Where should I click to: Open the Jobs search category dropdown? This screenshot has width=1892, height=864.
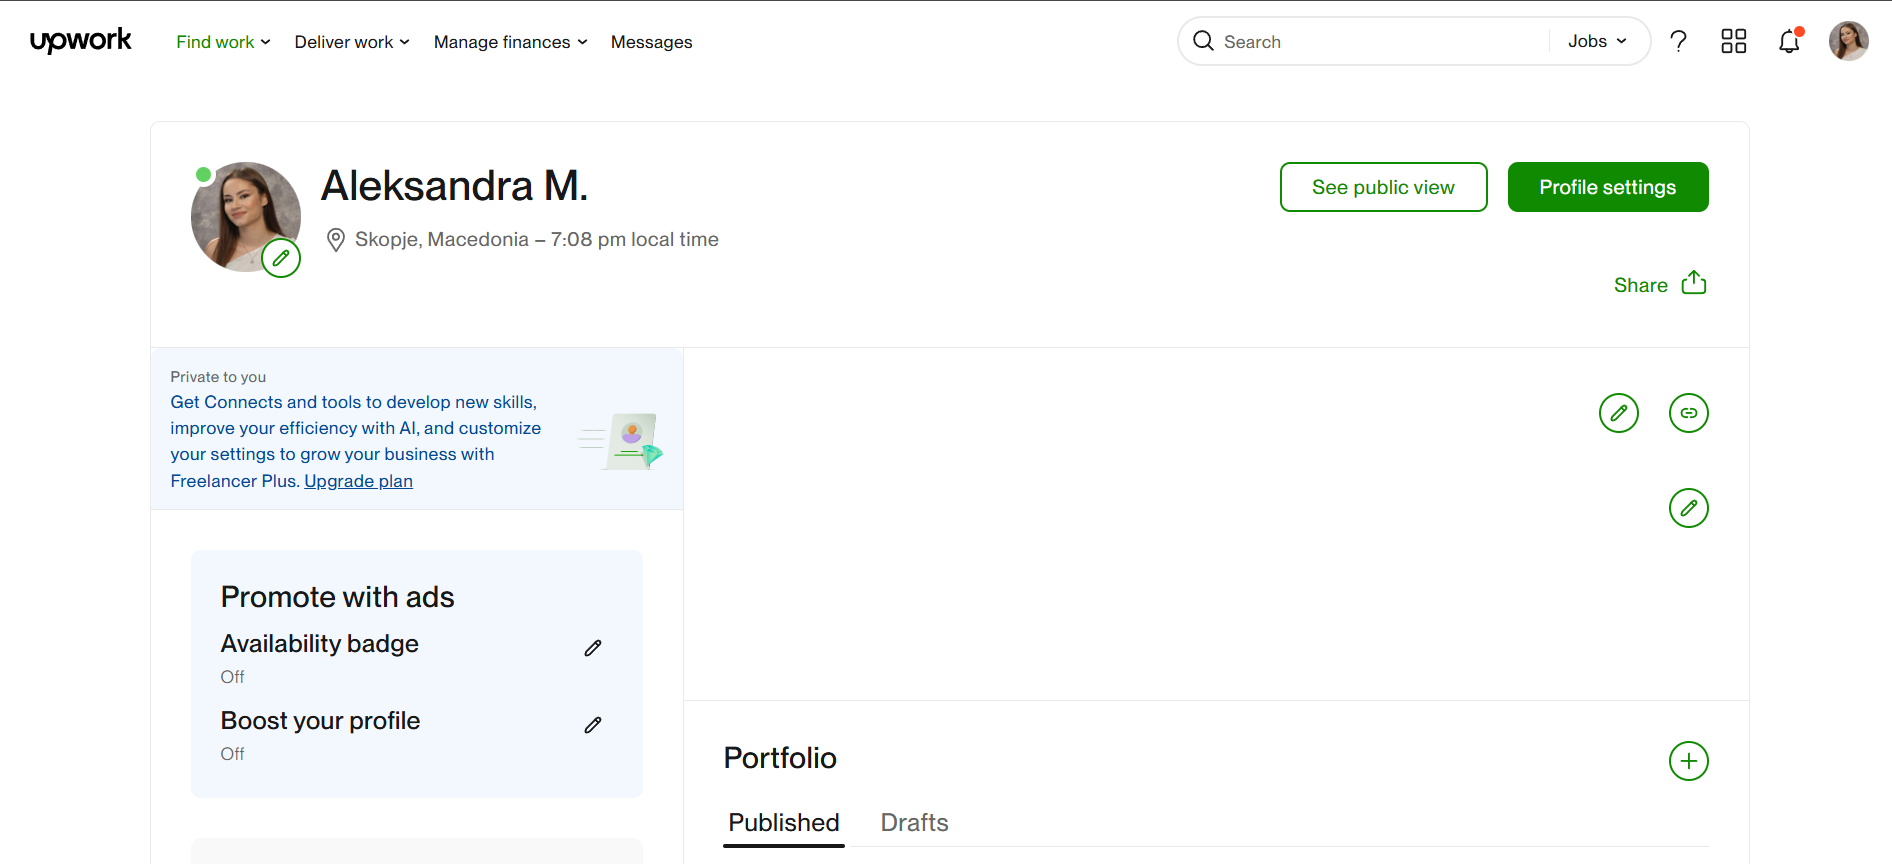coord(1597,41)
